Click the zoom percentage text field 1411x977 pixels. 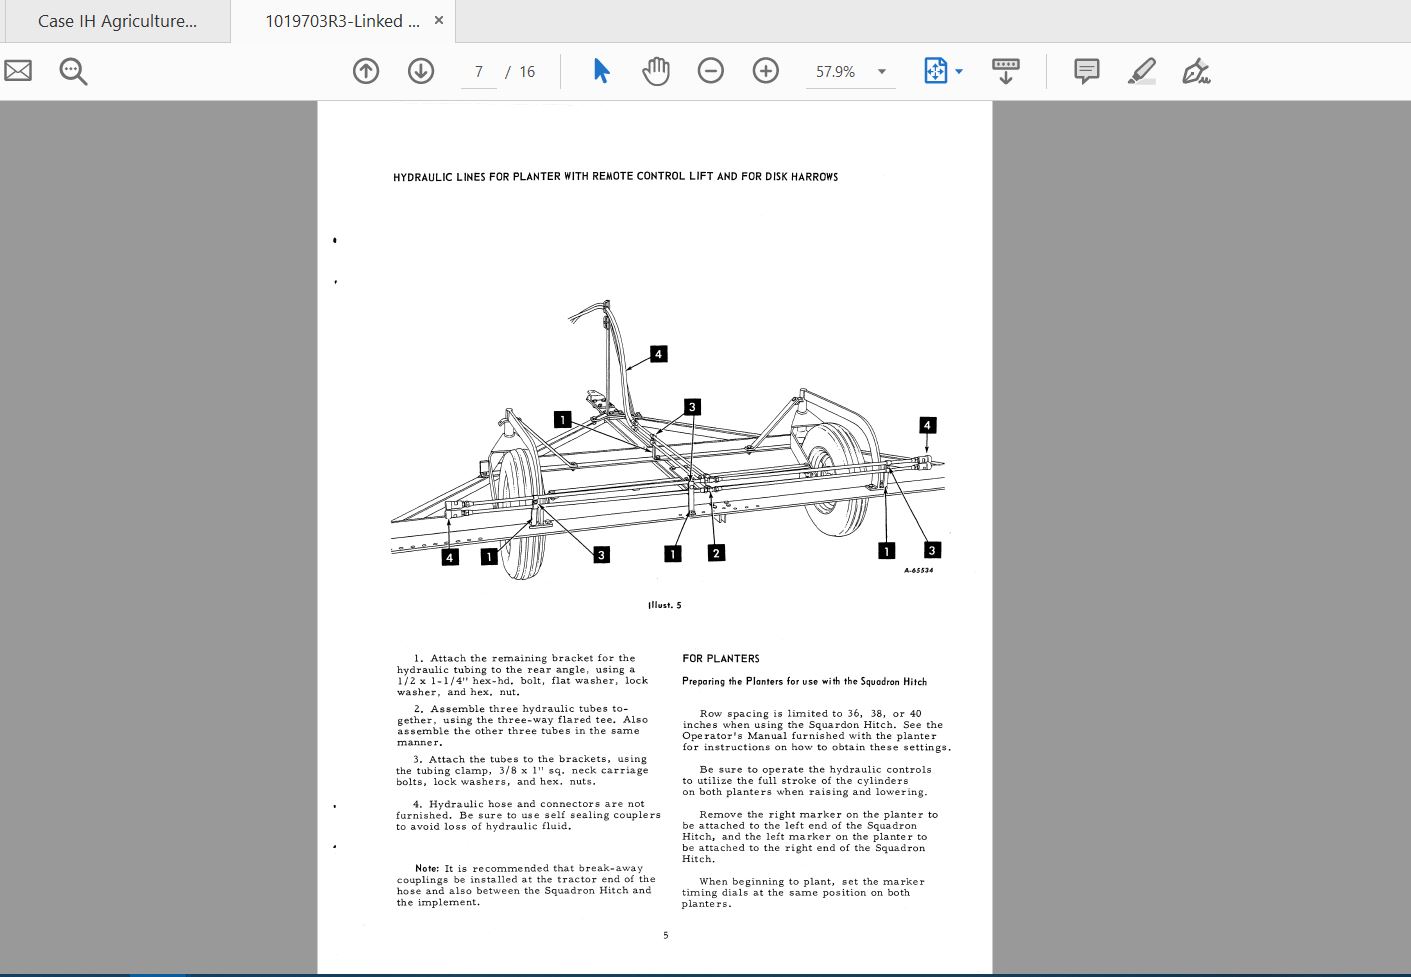[x=836, y=72]
